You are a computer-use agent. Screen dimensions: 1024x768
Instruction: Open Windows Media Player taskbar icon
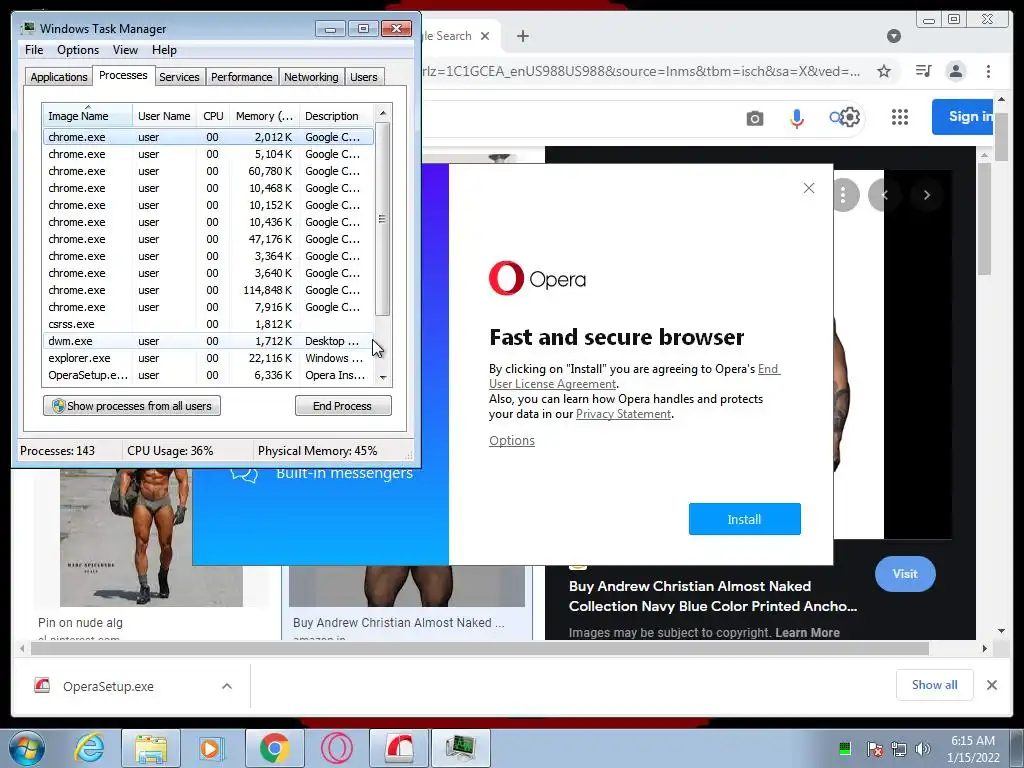pyautogui.click(x=211, y=748)
